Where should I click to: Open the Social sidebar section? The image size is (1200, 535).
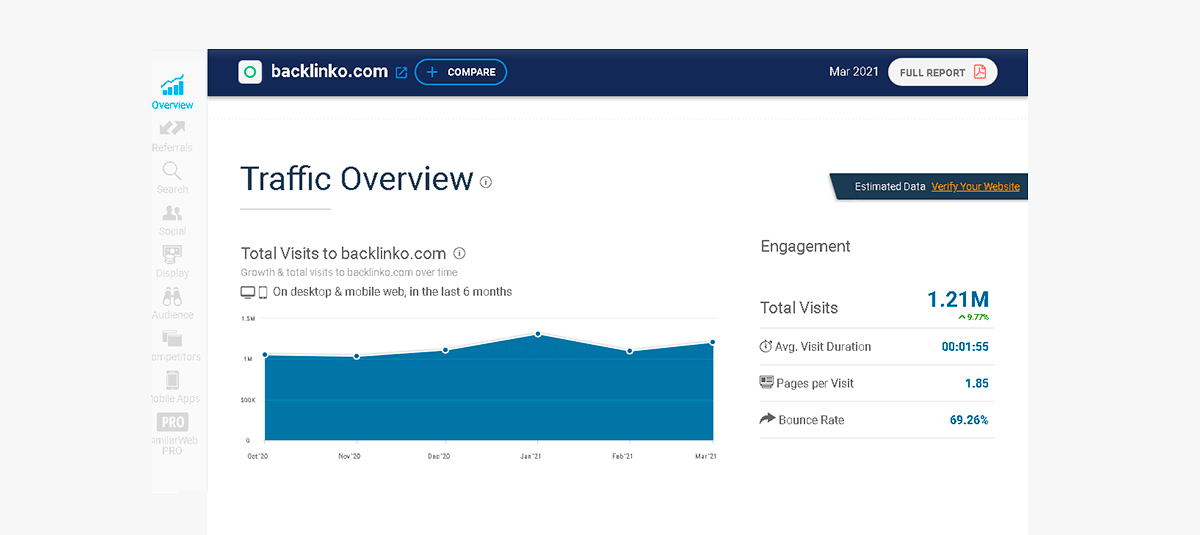coord(172,220)
